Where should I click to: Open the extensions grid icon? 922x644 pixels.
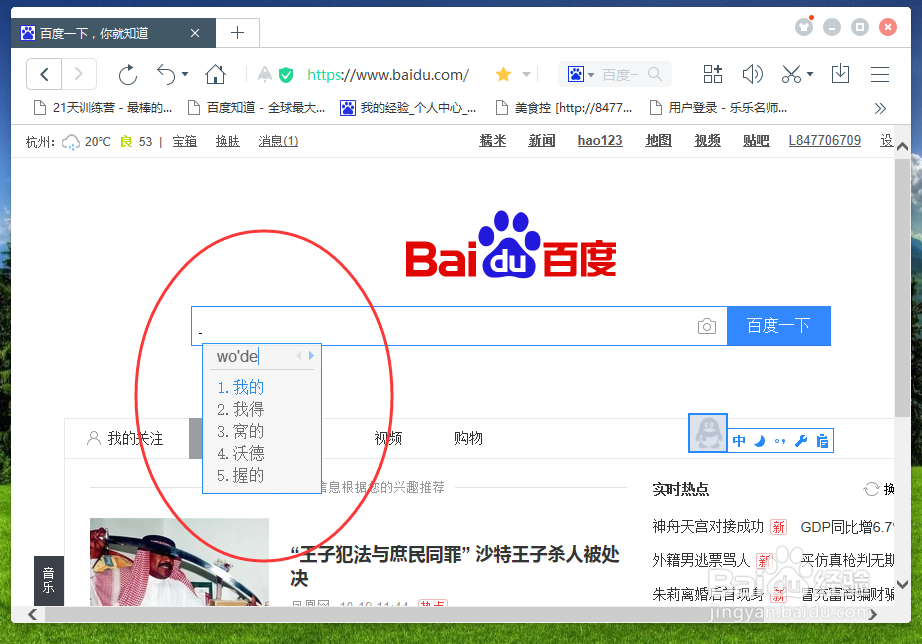click(713, 74)
